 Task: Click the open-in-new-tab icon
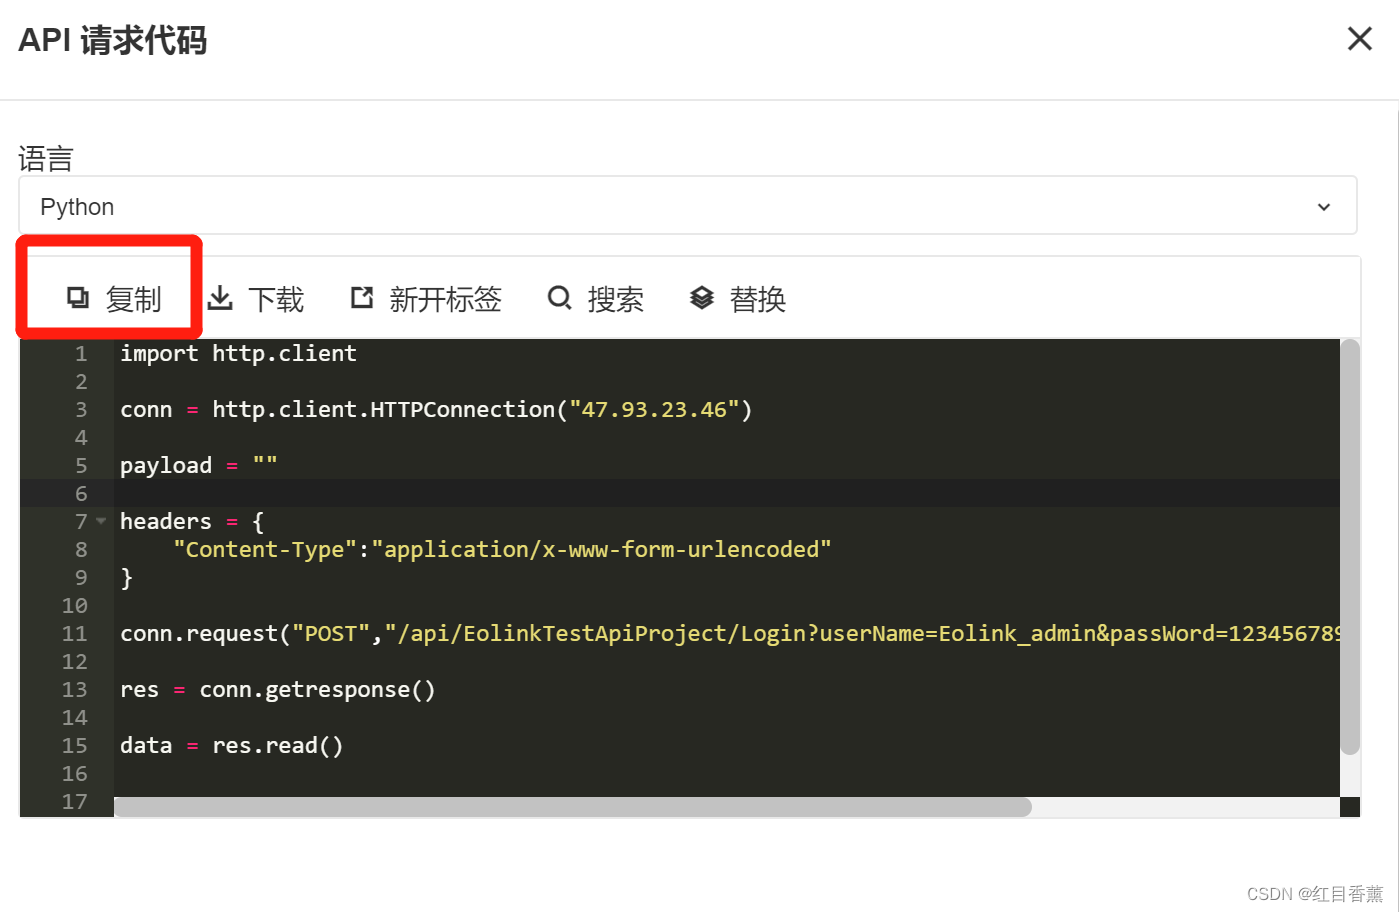click(362, 297)
